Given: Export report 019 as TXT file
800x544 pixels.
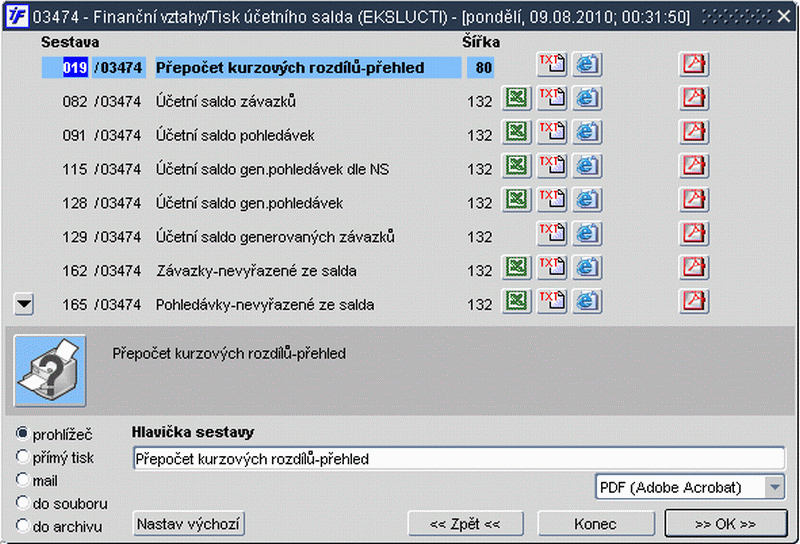Looking at the screenshot, I should pyautogui.click(x=552, y=65).
